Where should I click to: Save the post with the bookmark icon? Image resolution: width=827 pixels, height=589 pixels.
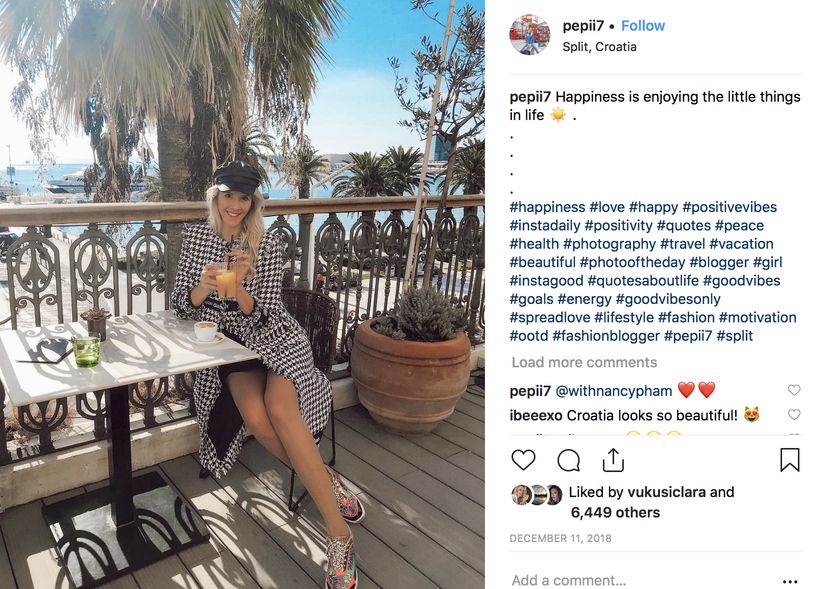(790, 459)
